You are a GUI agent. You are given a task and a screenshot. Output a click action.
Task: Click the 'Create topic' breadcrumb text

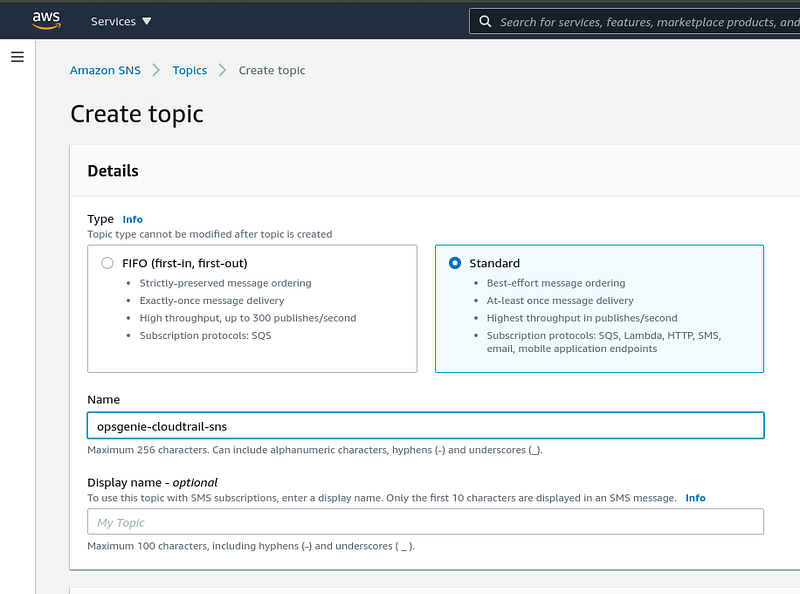tap(272, 70)
